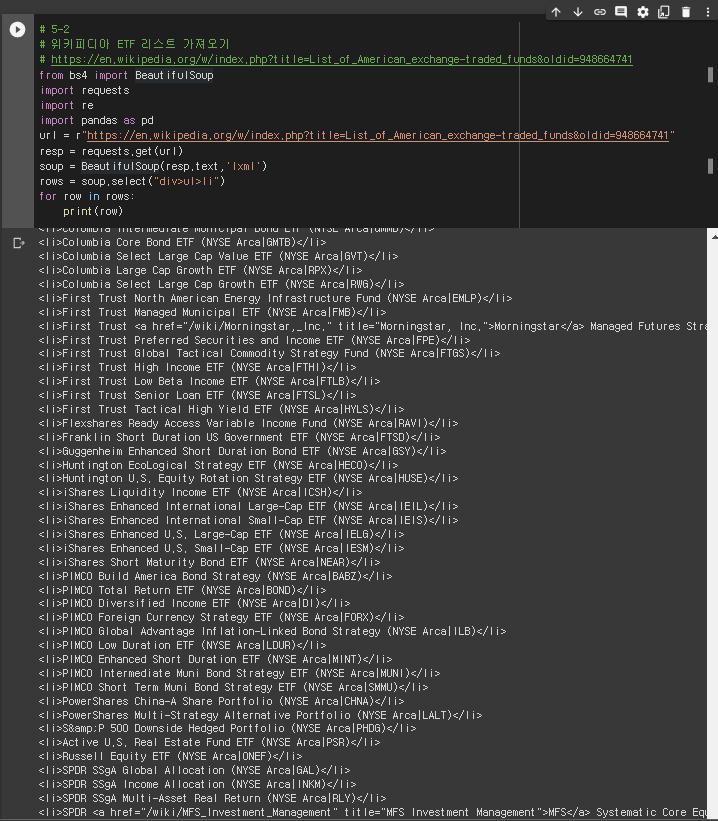Click output row 'First Trust High Income ETF'
Screen dimensions: 718x821
pos(197,368)
